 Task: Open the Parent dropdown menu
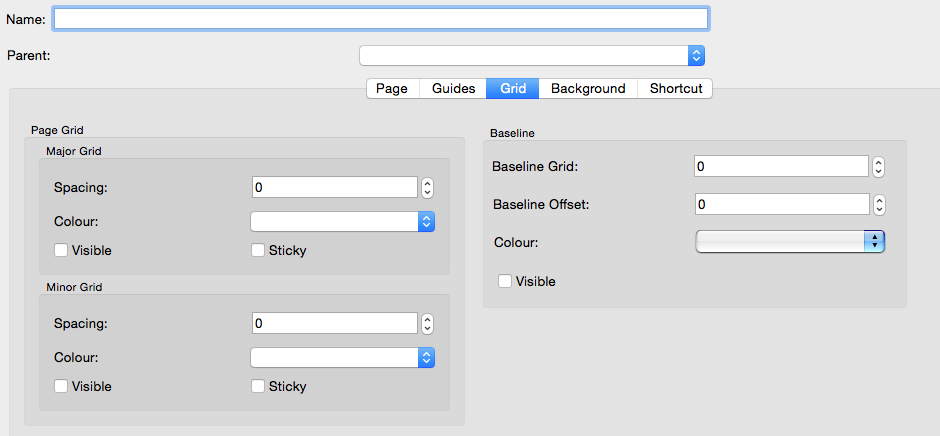point(533,55)
